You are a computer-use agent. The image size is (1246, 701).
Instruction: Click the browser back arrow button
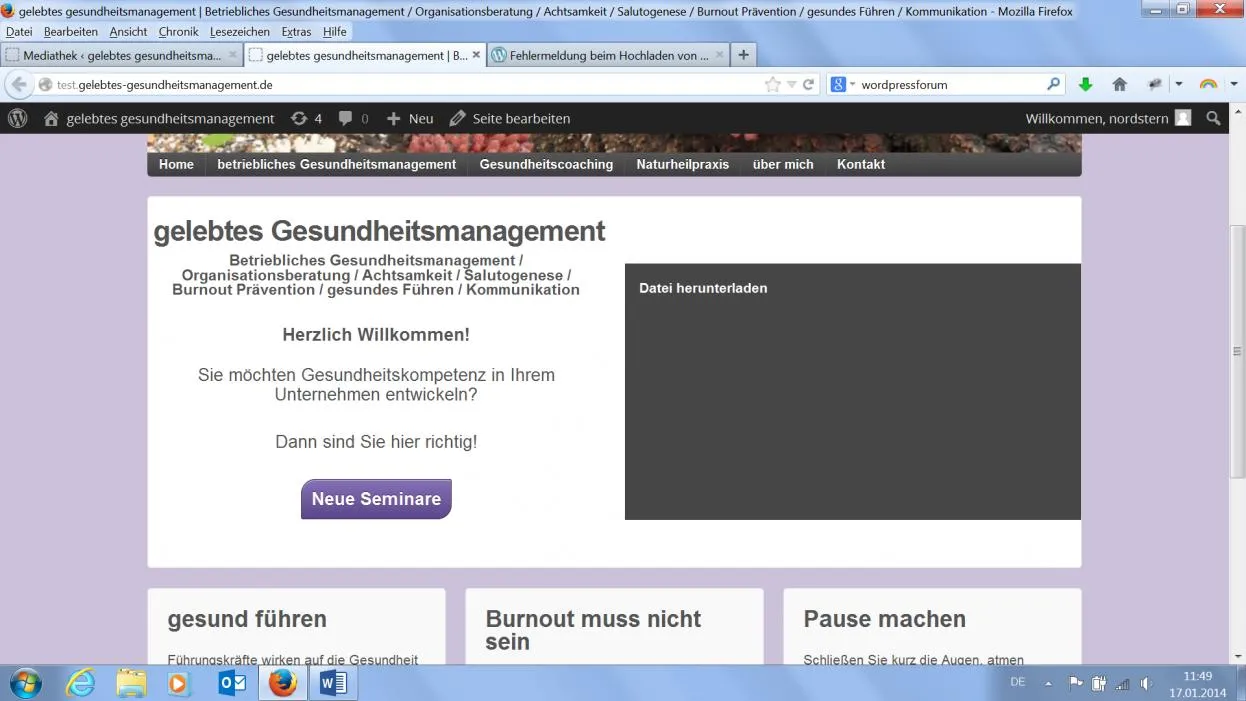tap(19, 85)
